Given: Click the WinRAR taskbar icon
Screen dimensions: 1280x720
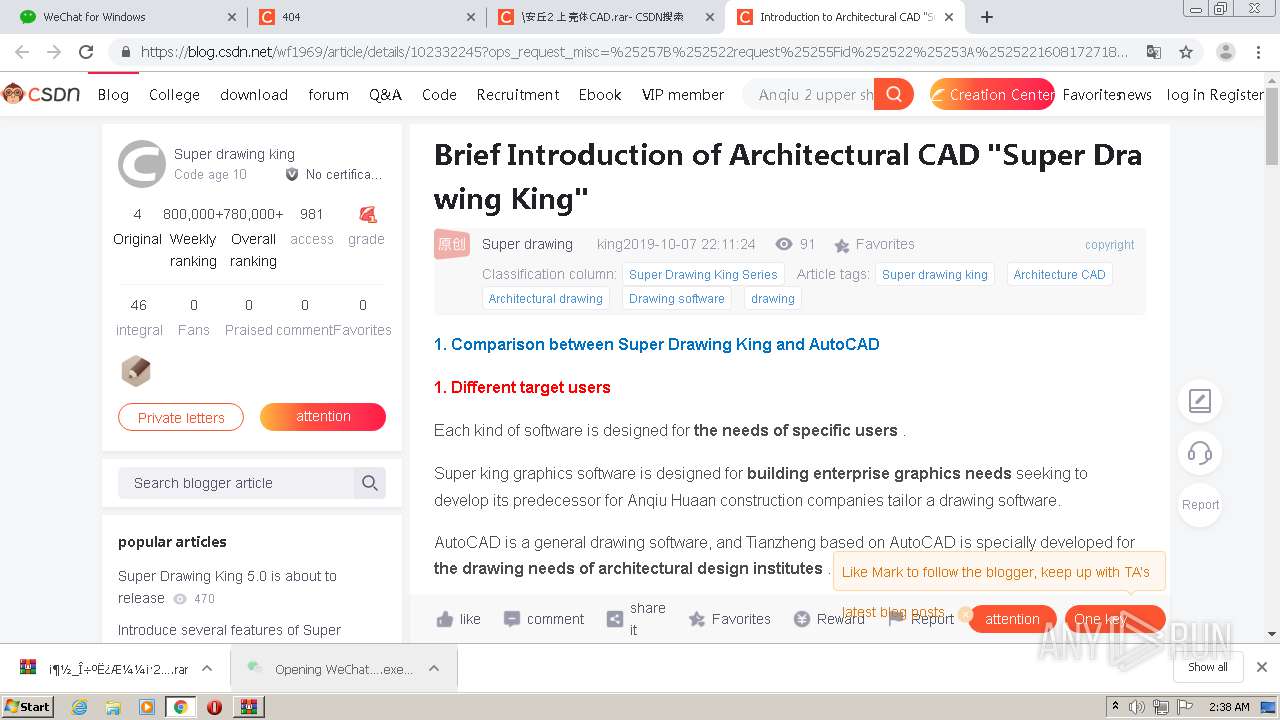Looking at the screenshot, I should click(x=248, y=707).
